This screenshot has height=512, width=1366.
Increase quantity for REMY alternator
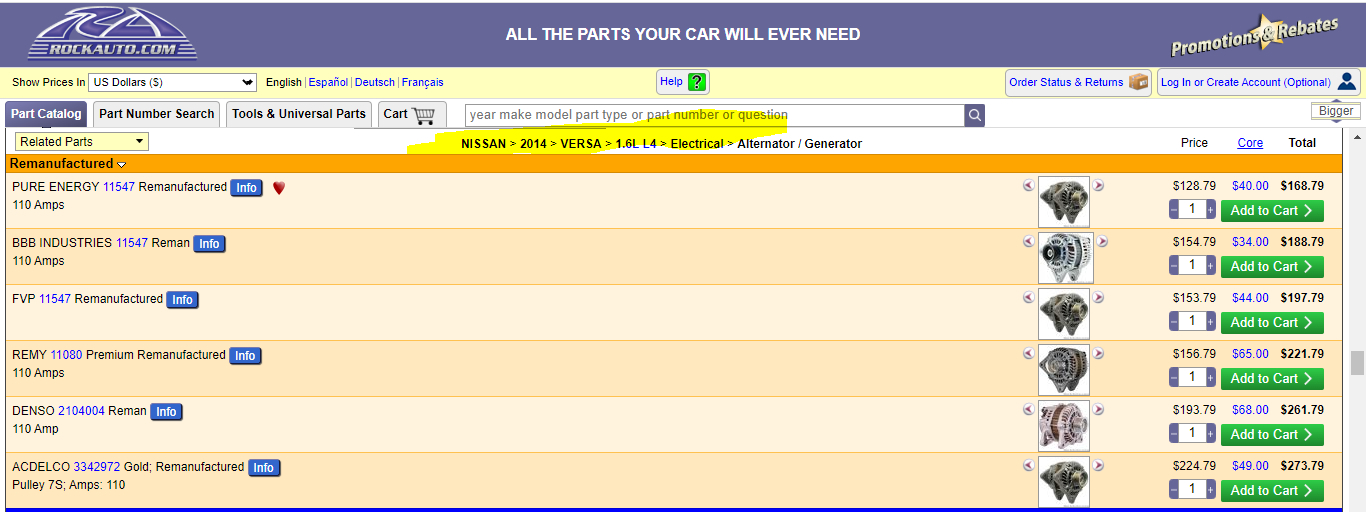point(1211,378)
